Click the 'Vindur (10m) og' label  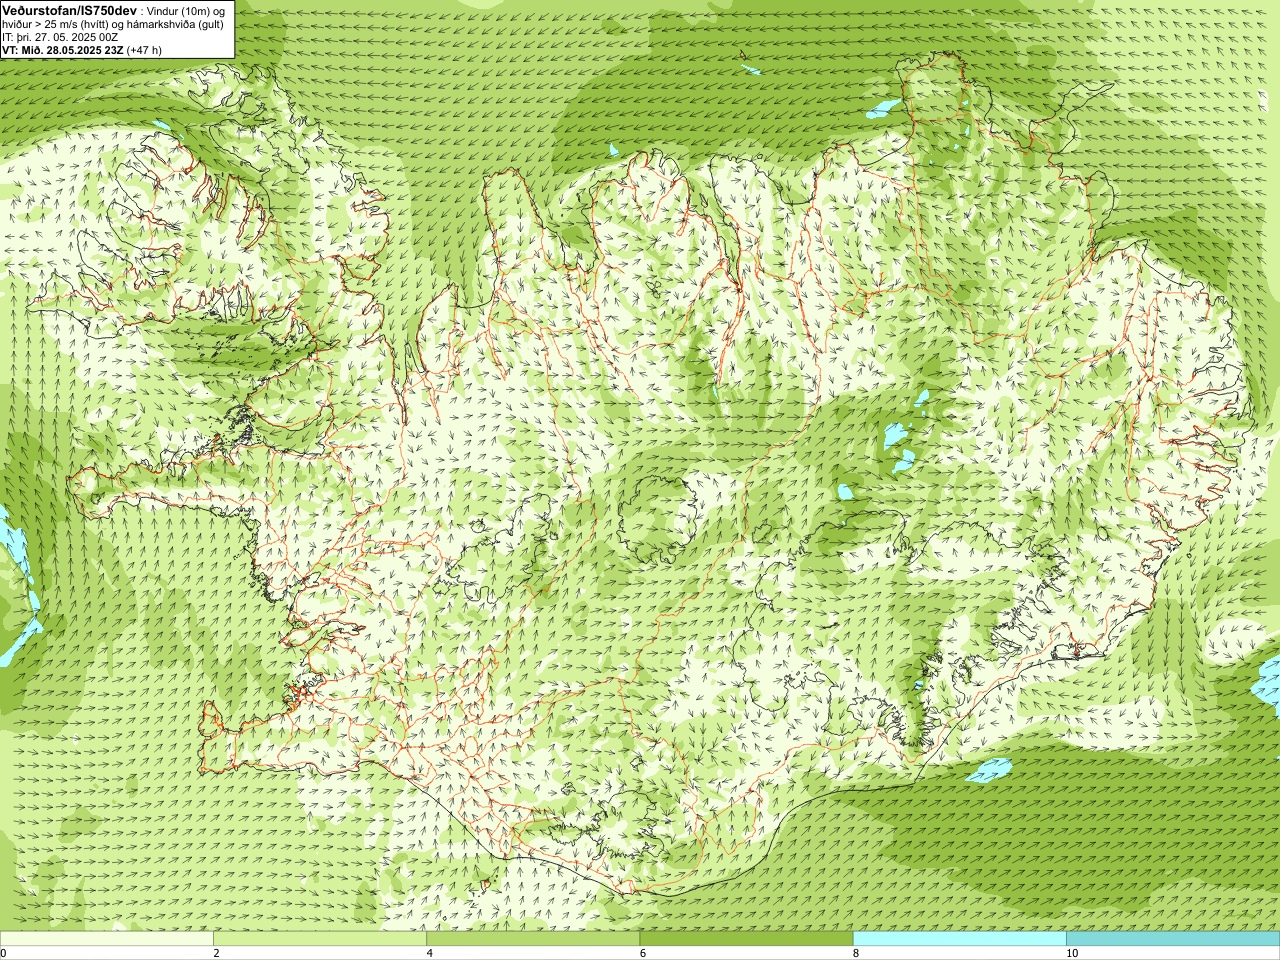(187, 10)
